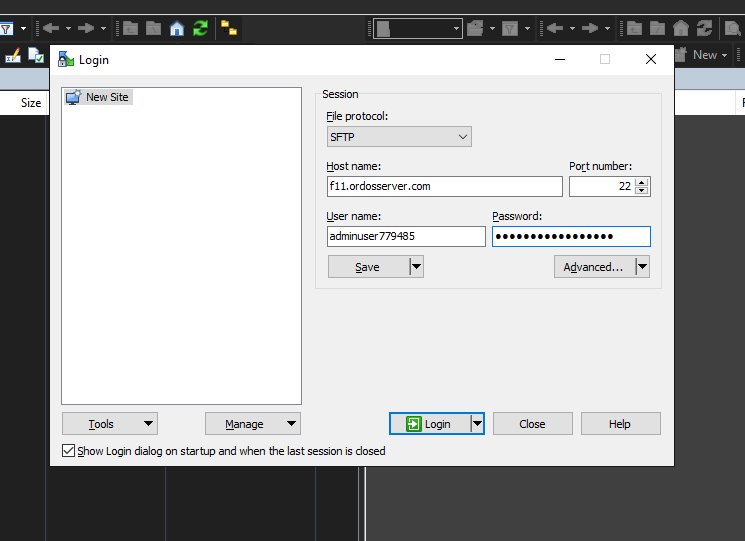Image resolution: width=745 pixels, height=541 pixels.
Task: Open local panel root directory
Action: (153, 28)
